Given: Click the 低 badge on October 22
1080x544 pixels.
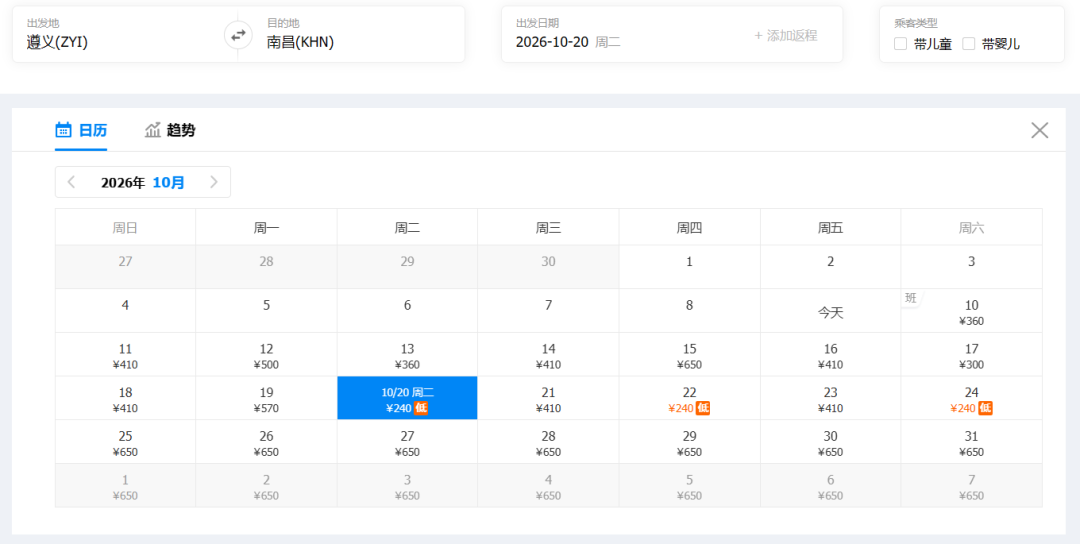Looking at the screenshot, I should (703, 408).
